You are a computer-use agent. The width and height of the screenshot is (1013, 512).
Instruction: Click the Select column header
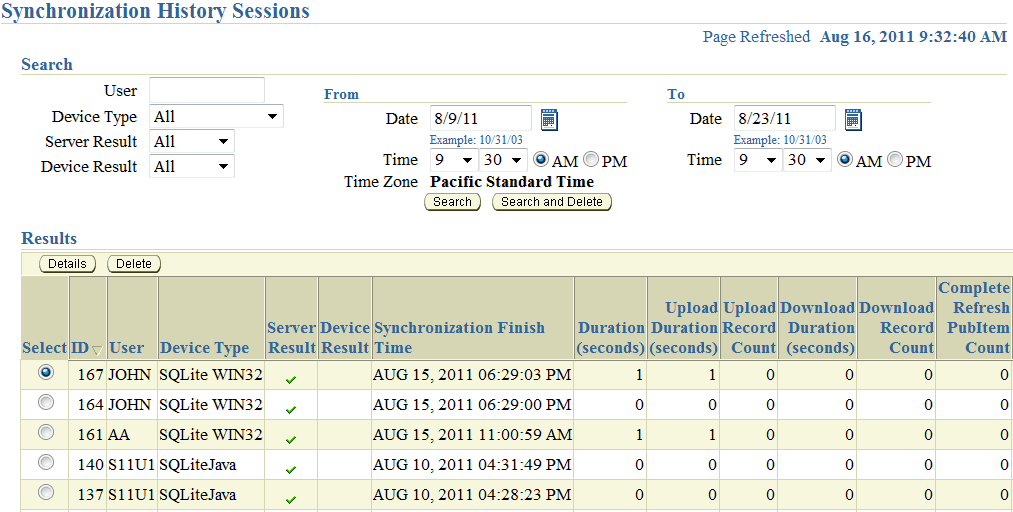45,348
